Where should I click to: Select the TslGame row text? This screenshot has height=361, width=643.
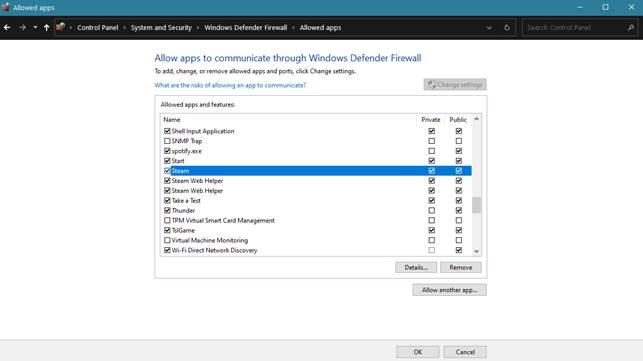pos(183,230)
